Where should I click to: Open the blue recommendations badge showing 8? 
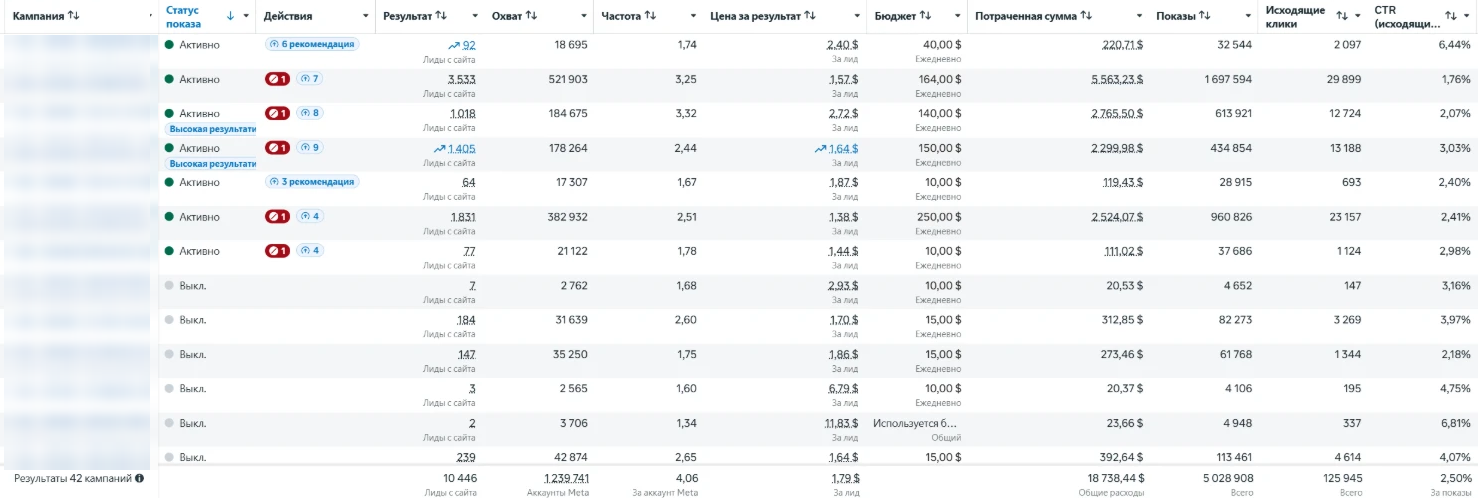tap(309, 113)
